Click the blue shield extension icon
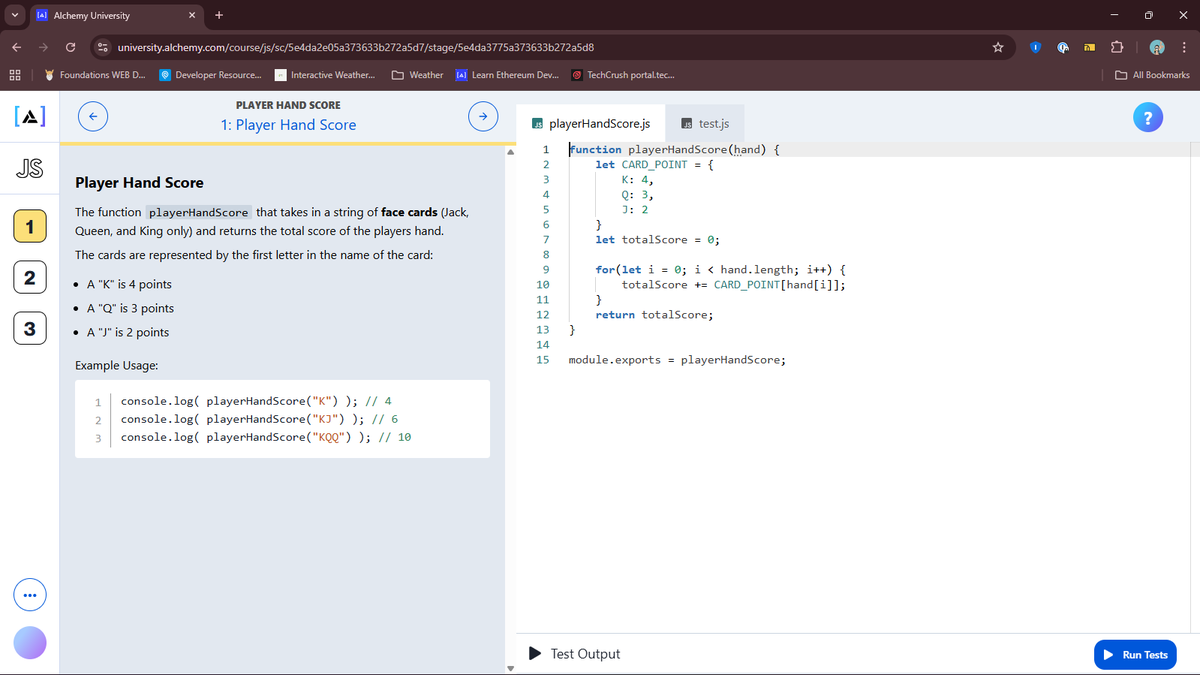Viewport: 1200px width, 675px height. pos(1035,47)
